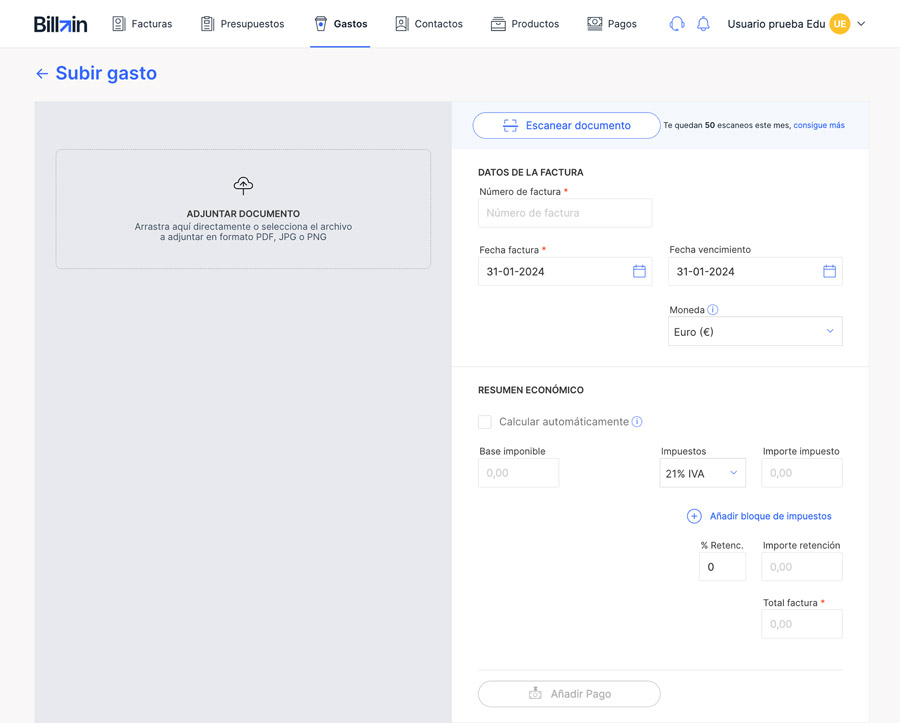This screenshot has height=723, width=900.
Task: Open the Facturas section
Action: 142,24
